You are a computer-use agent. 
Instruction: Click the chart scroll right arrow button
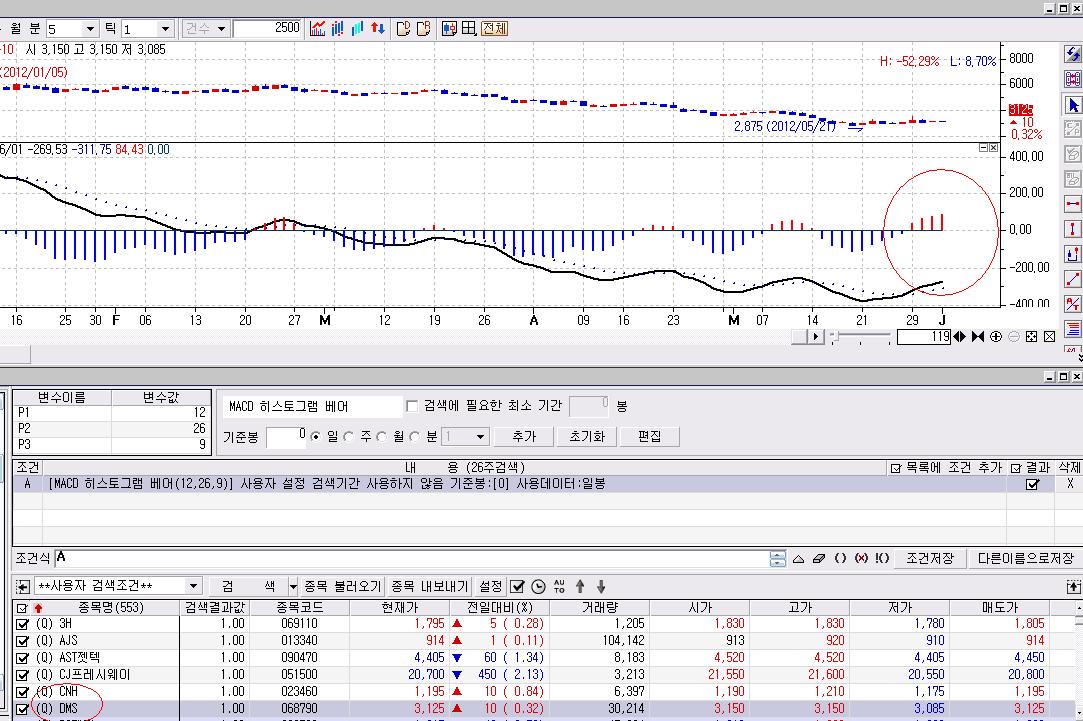tap(816, 336)
